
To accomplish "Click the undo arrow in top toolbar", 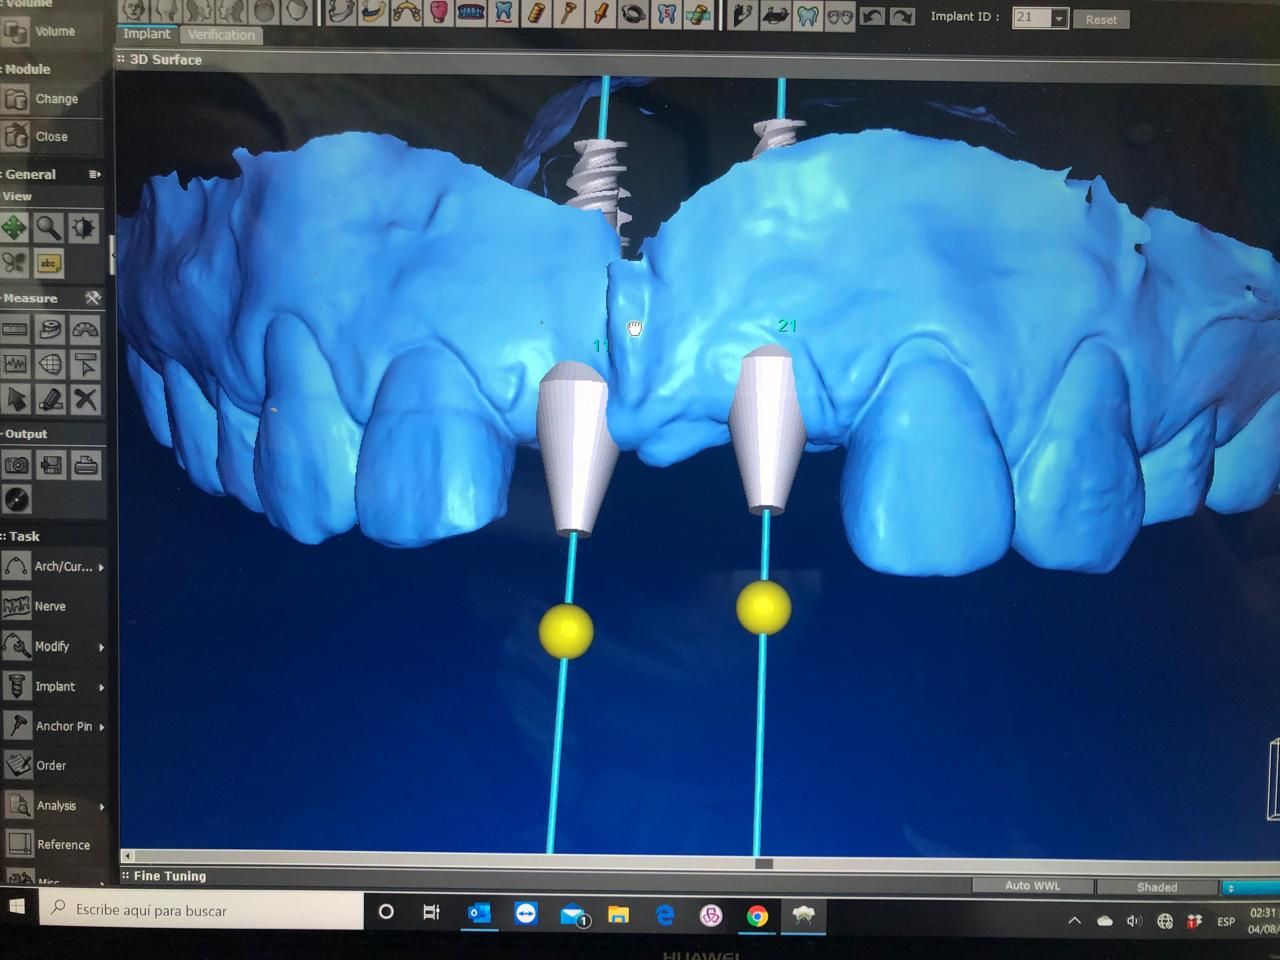I will coord(872,16).
